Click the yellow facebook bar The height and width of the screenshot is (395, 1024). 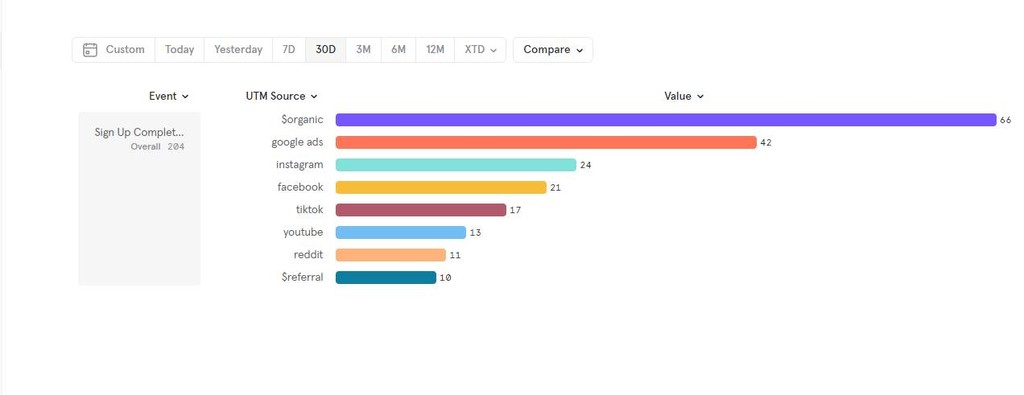[x=441, y=187]
